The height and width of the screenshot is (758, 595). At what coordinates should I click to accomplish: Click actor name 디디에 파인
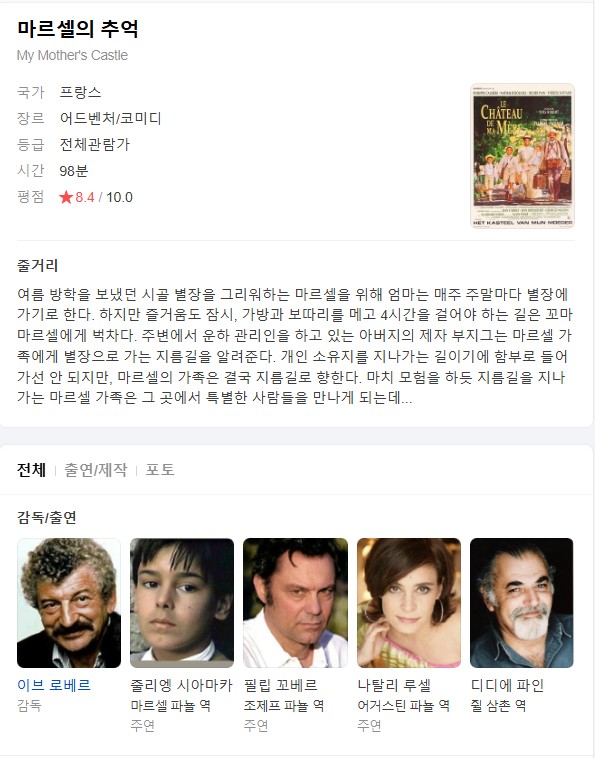point(507,685)
